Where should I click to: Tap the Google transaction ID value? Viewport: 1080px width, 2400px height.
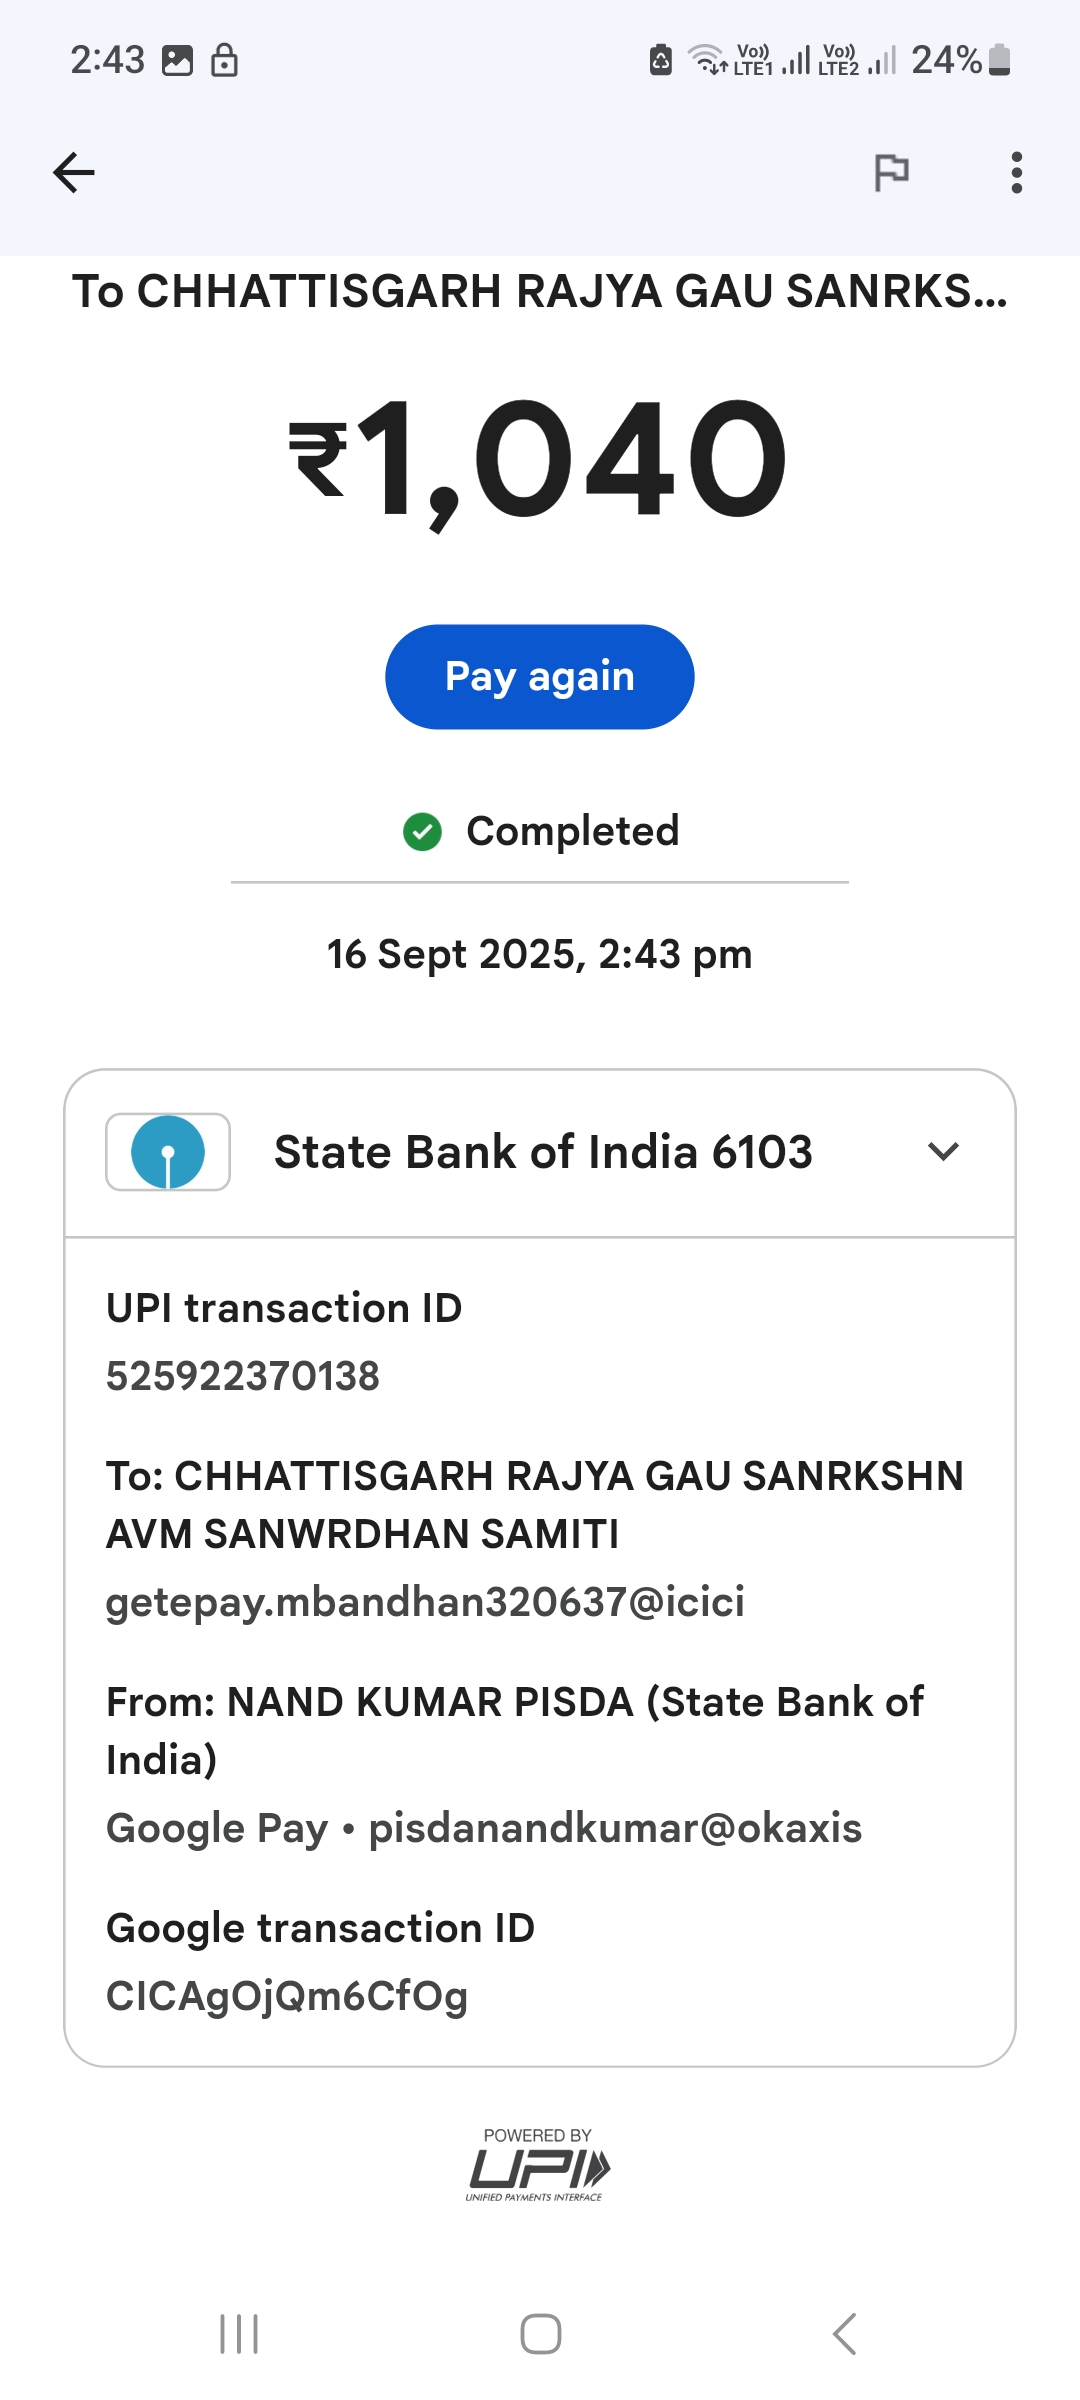287,1996
